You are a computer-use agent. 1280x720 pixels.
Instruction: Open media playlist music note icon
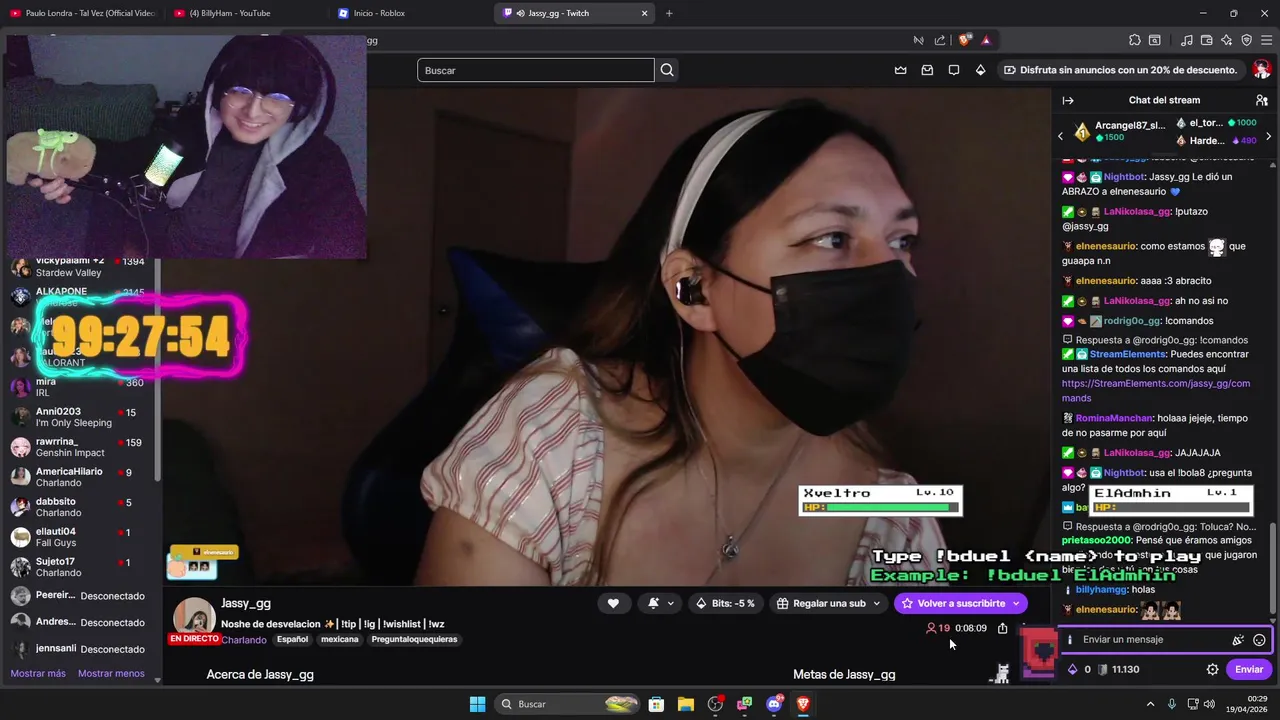1187,40
